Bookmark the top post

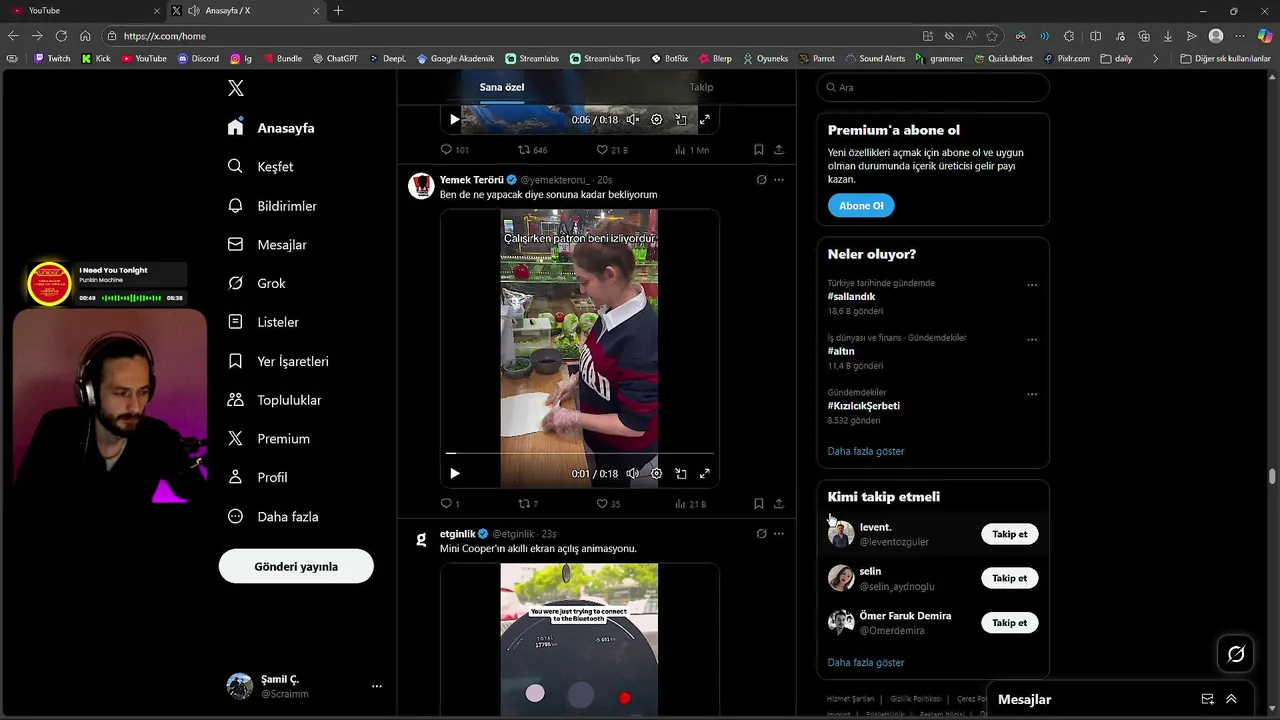point(758,150)
